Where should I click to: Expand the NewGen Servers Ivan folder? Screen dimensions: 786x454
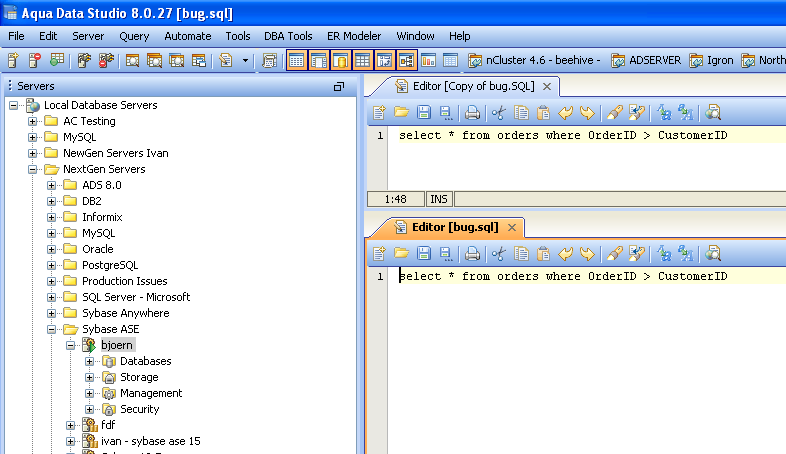(x=33, y=153)
